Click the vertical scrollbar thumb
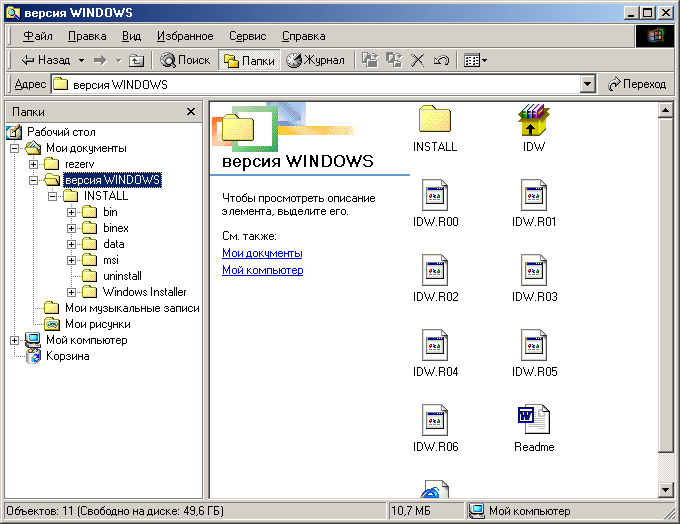The width and height of the screenshot is (680, 524). 666,285
